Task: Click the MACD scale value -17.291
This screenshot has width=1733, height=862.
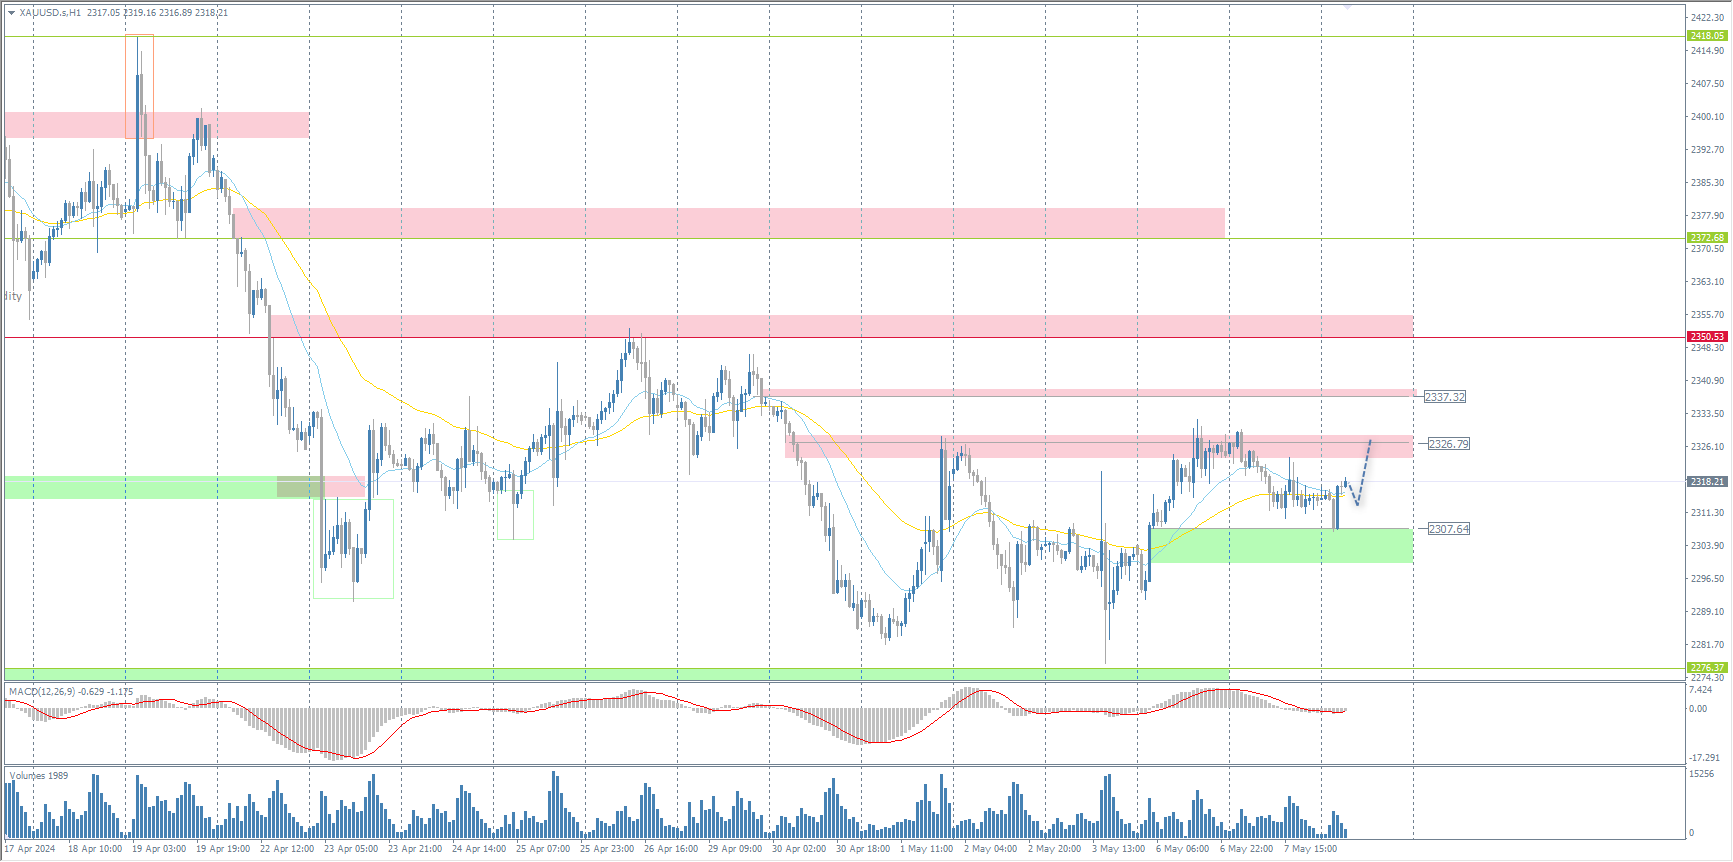Action: click(1704, 758)
